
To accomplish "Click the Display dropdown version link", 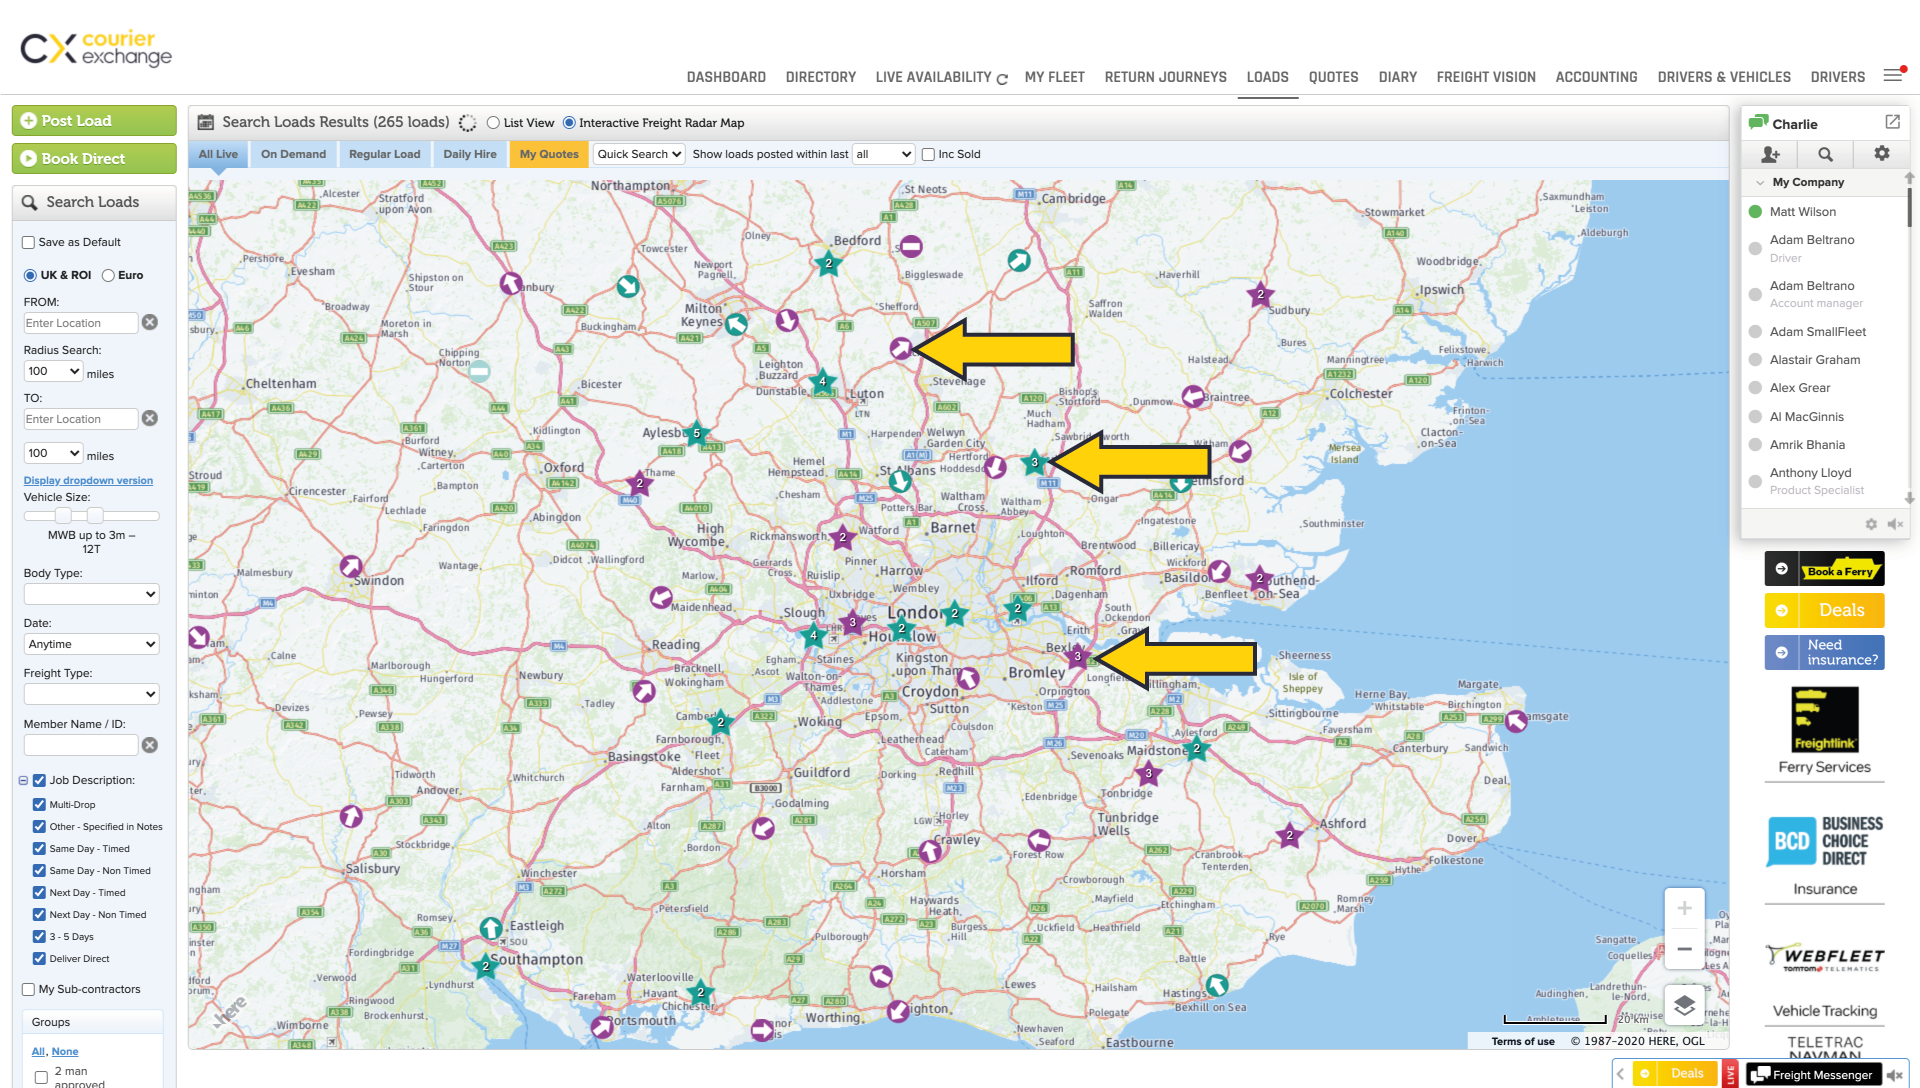I will pyautogui.click(x=88, y=480).
